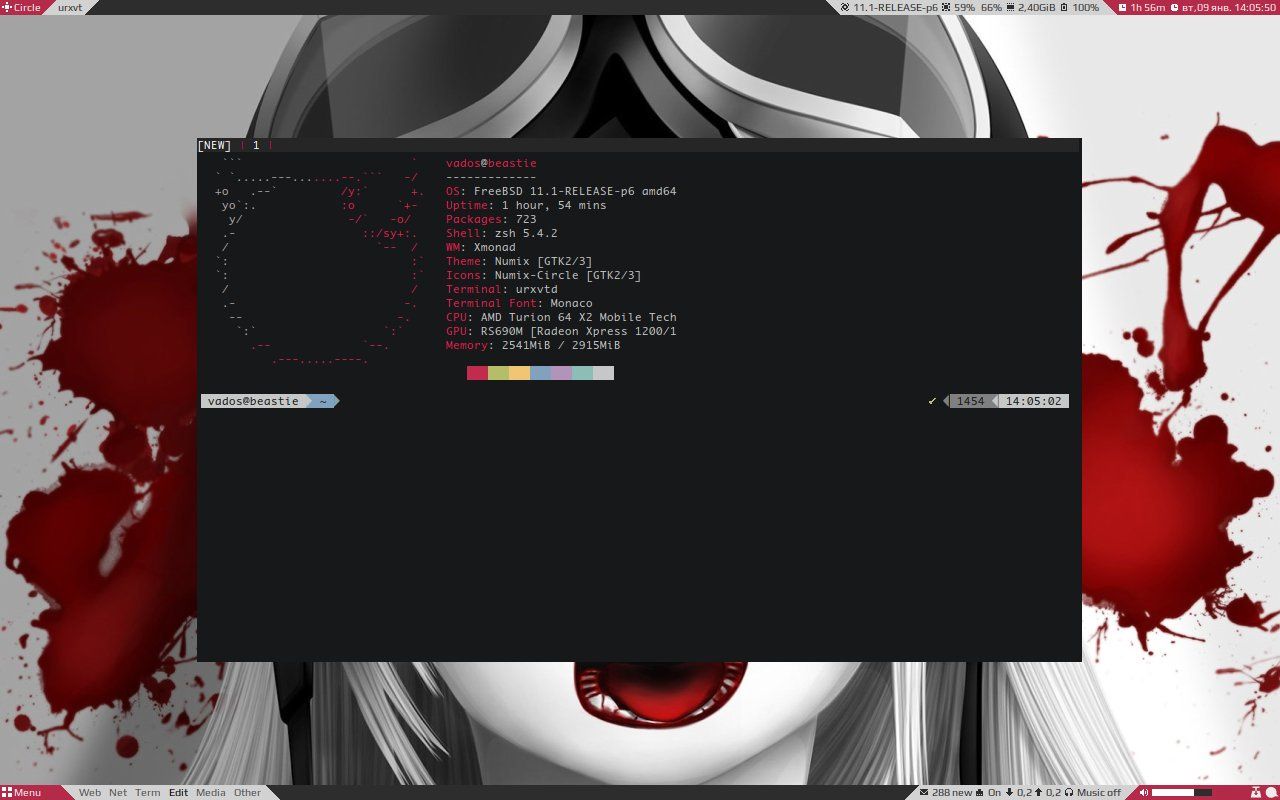Click the purple color block in neofetch
This screenshot has height=800, width=1280.
tap(561, 373)
